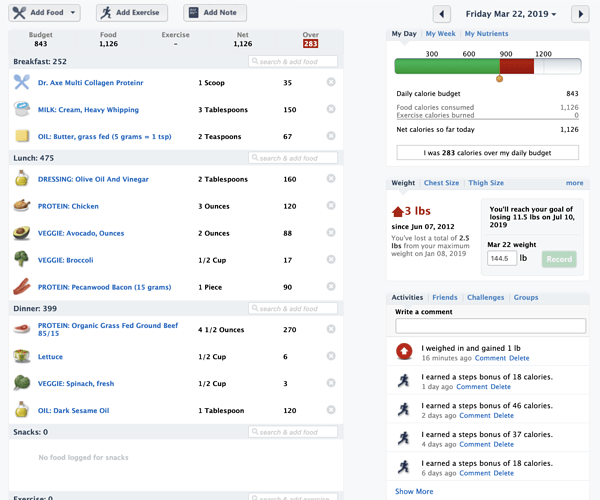The width and height of the screenshot is (600, 500).
Task: Remove the OIL: Dark Sesame Oil entry
Action: coord(331,410)
